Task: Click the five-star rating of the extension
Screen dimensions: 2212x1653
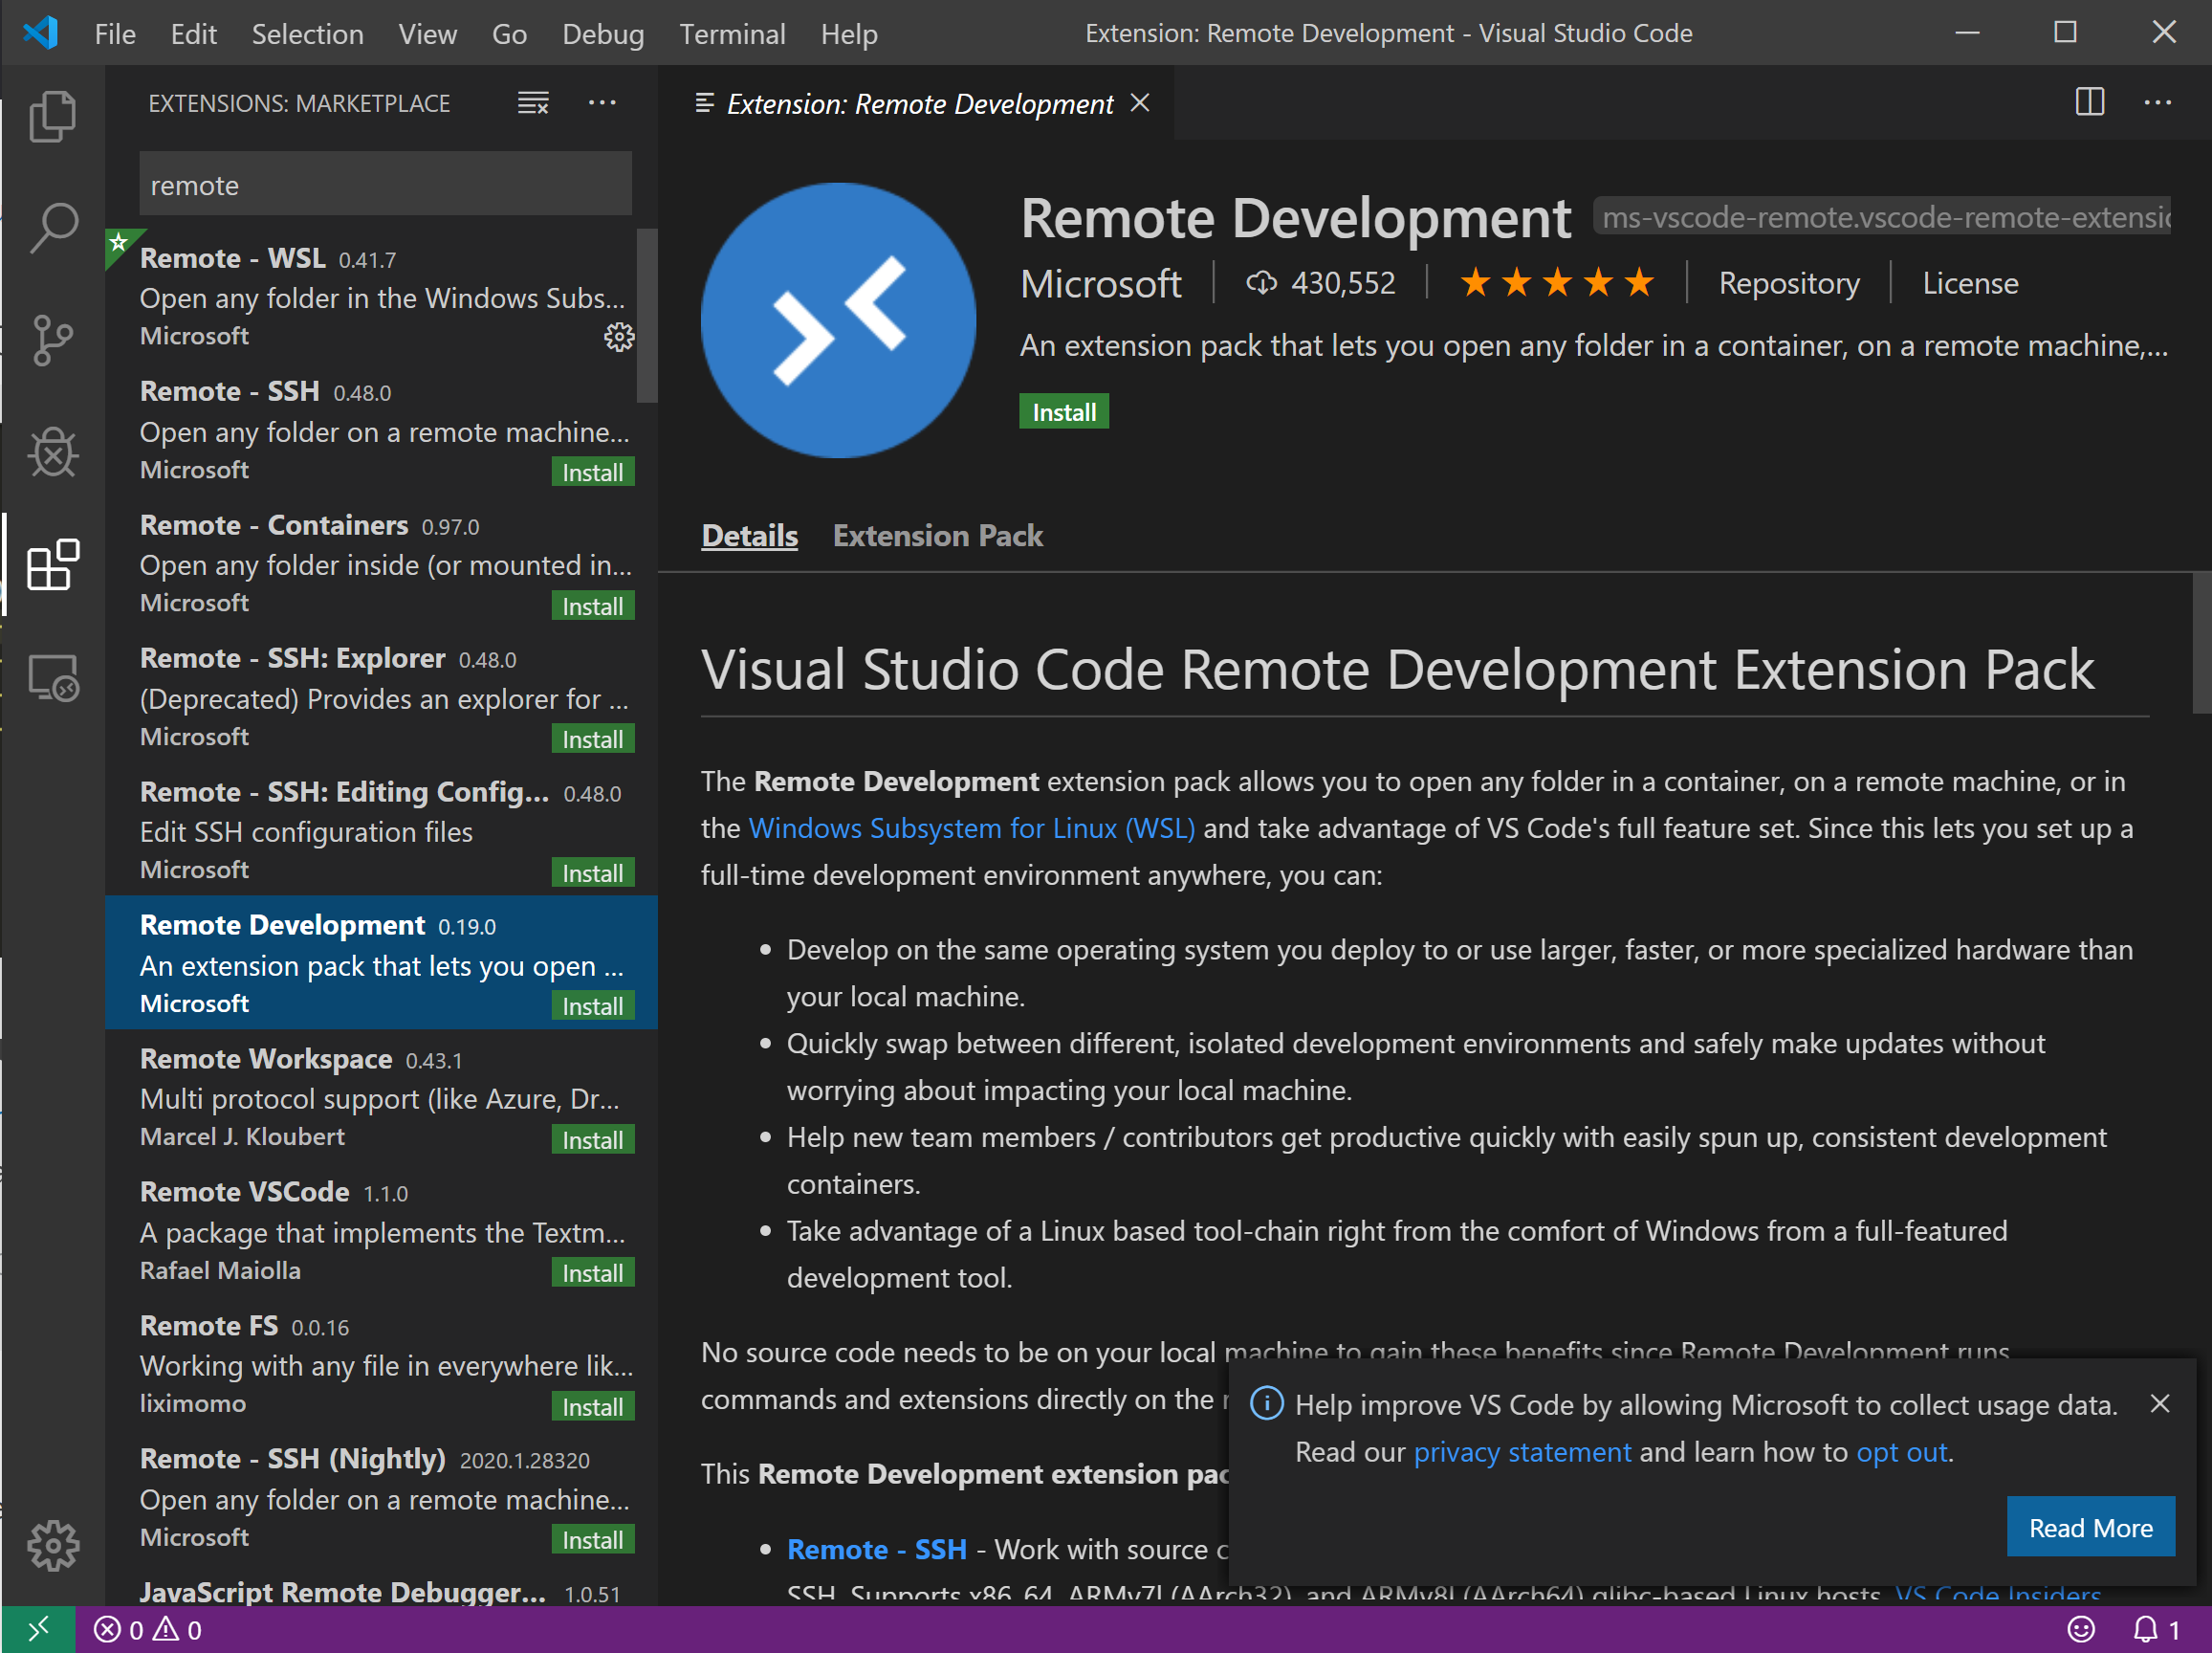Action: [x=1556, y=283]
